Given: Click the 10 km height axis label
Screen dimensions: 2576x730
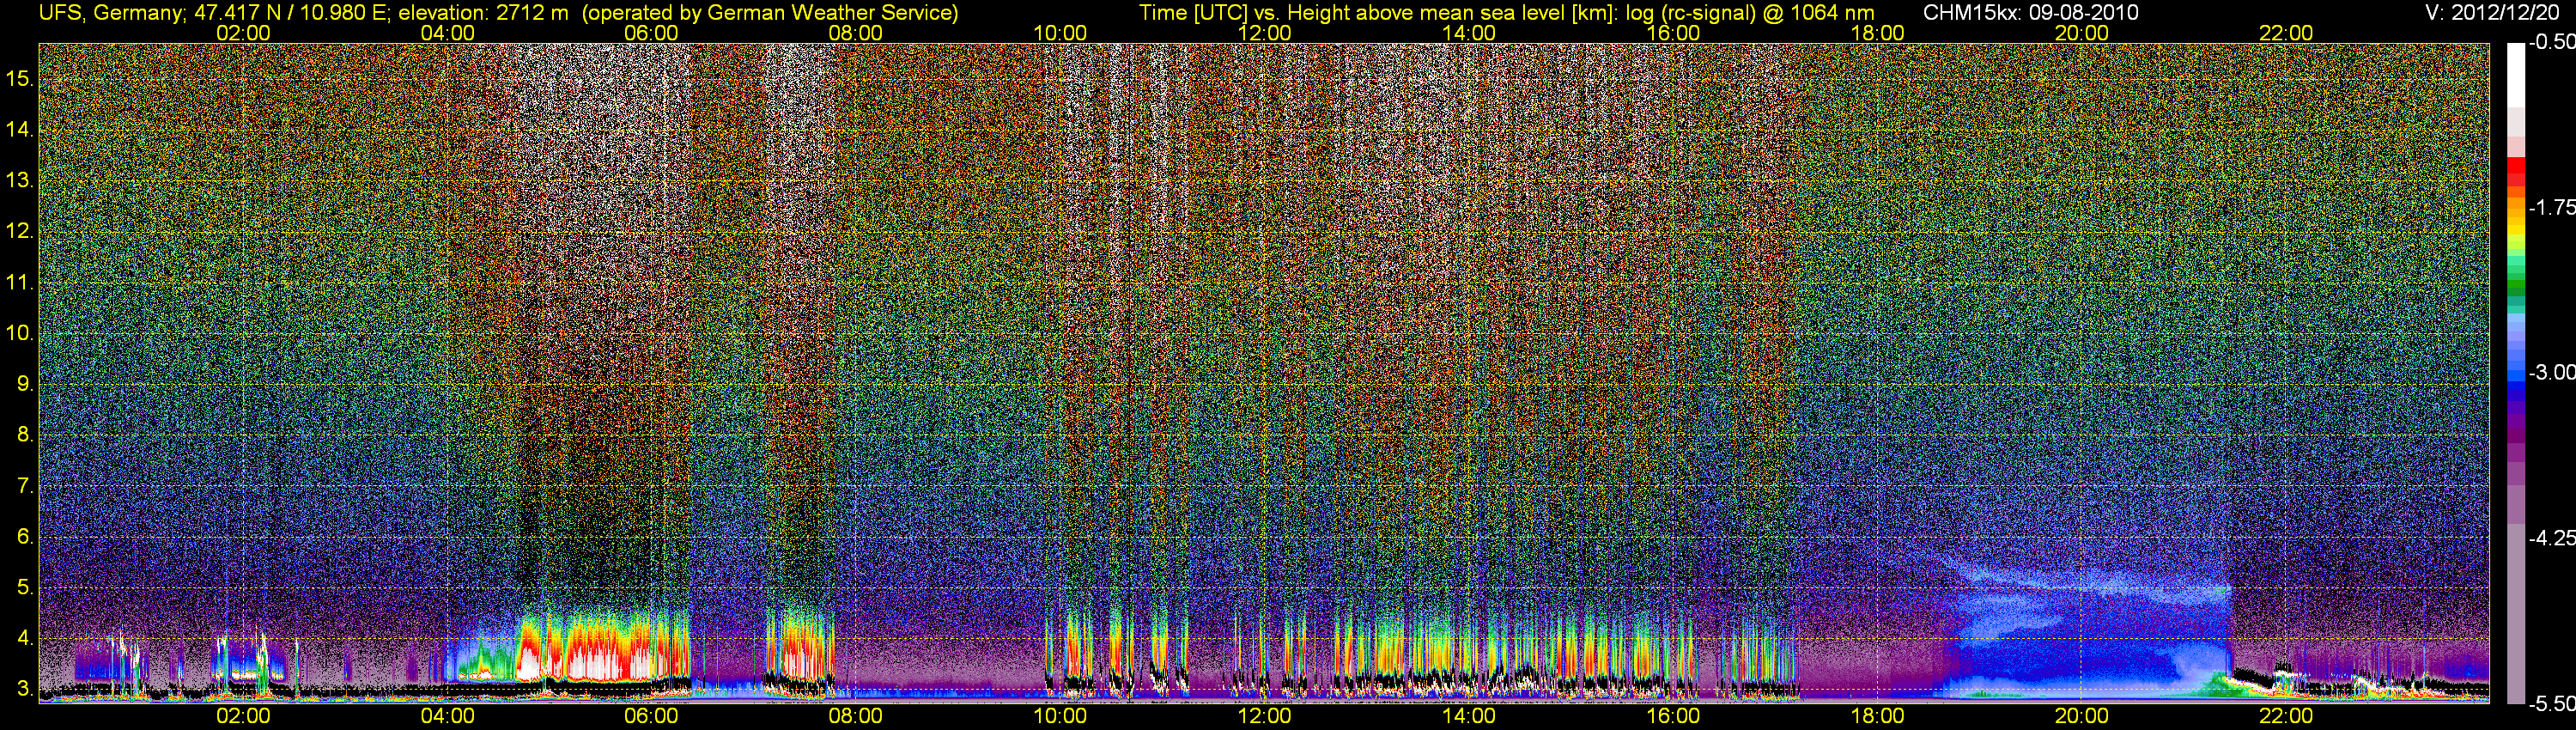Looking at the screenshot, I should pos(19,333).
